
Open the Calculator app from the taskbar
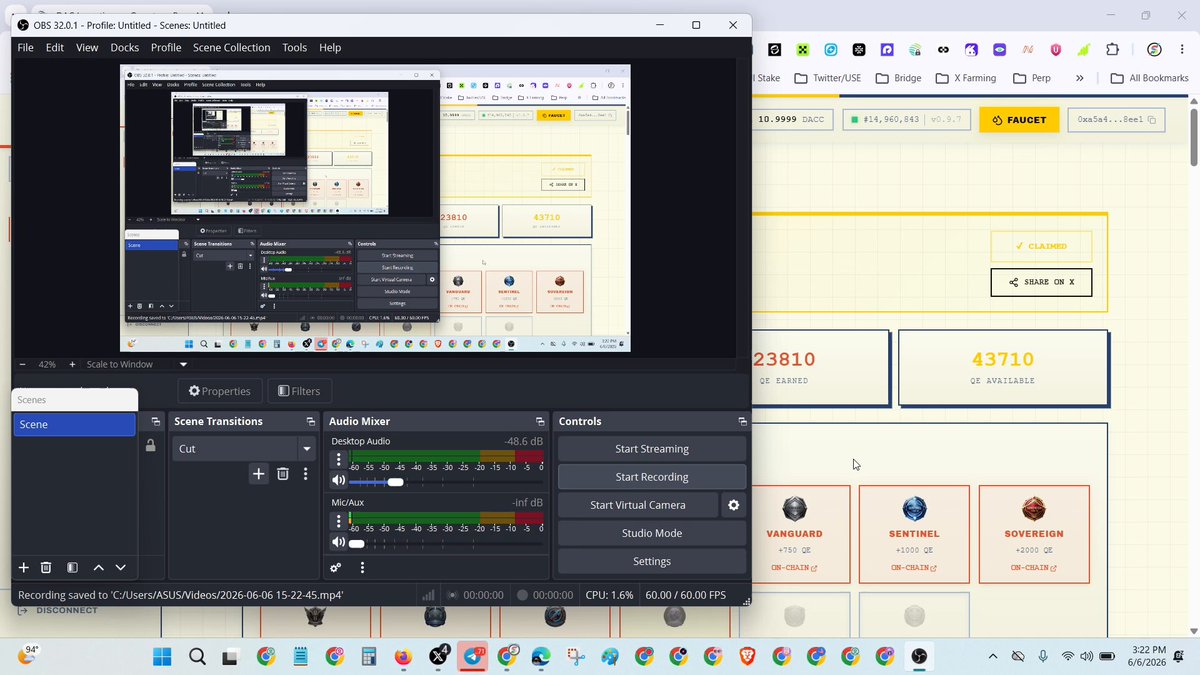369,656
